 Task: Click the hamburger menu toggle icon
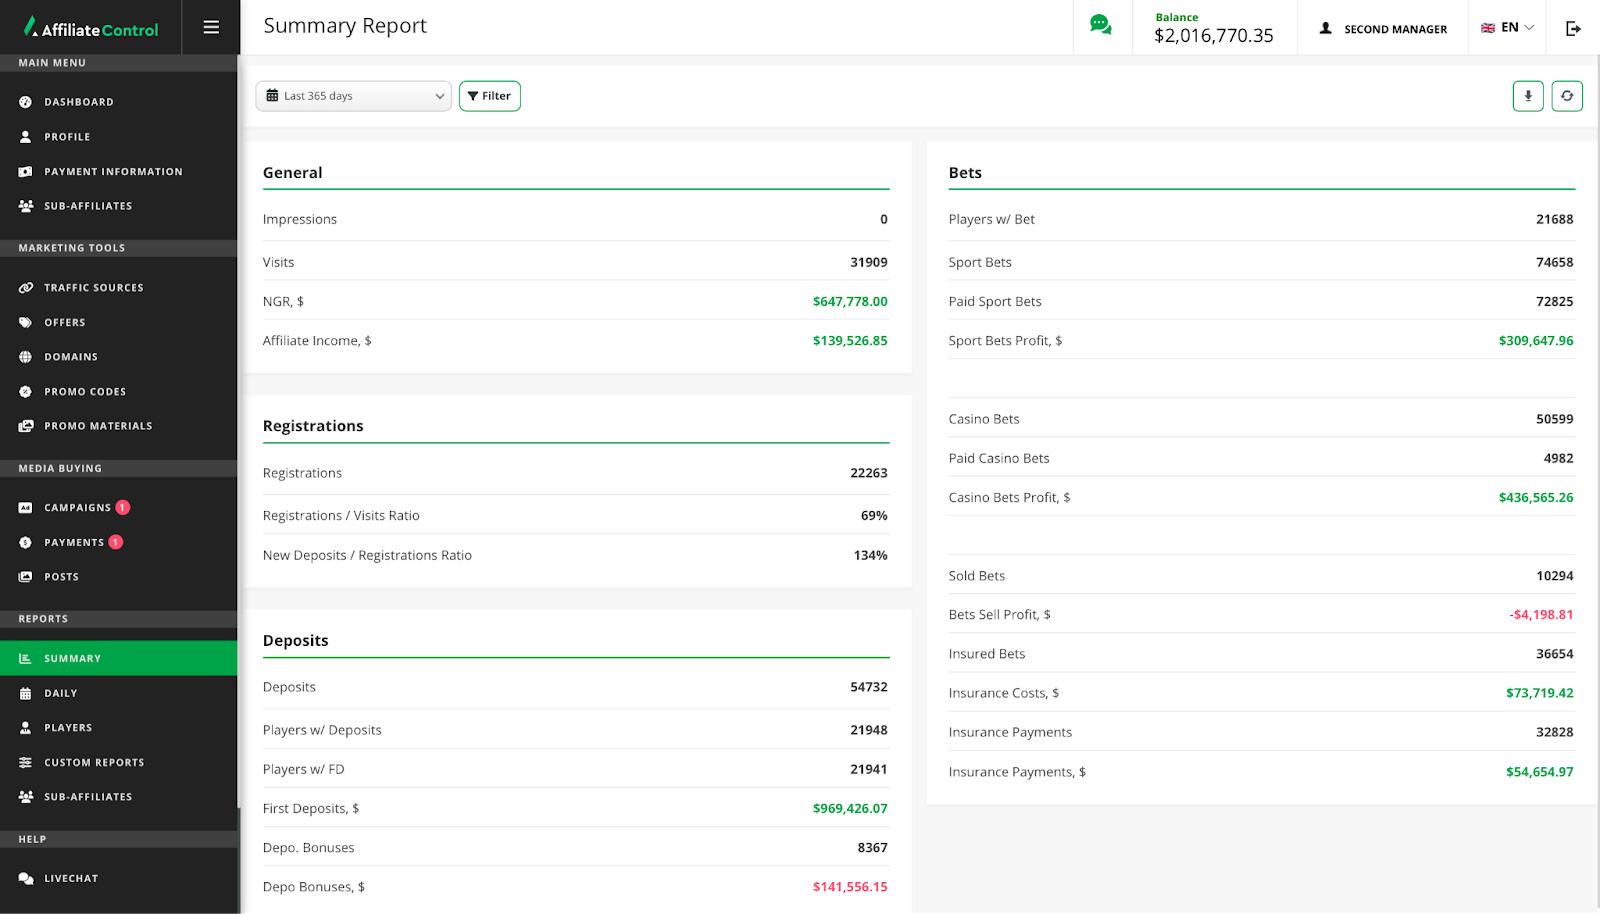tap(211, 27)
